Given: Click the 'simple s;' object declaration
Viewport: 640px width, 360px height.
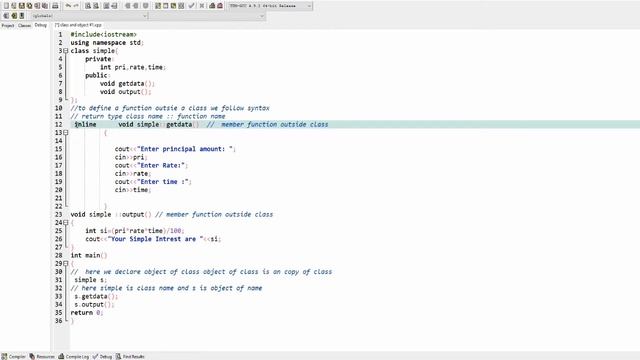Looking at the screenshot, I should [90, 280].
